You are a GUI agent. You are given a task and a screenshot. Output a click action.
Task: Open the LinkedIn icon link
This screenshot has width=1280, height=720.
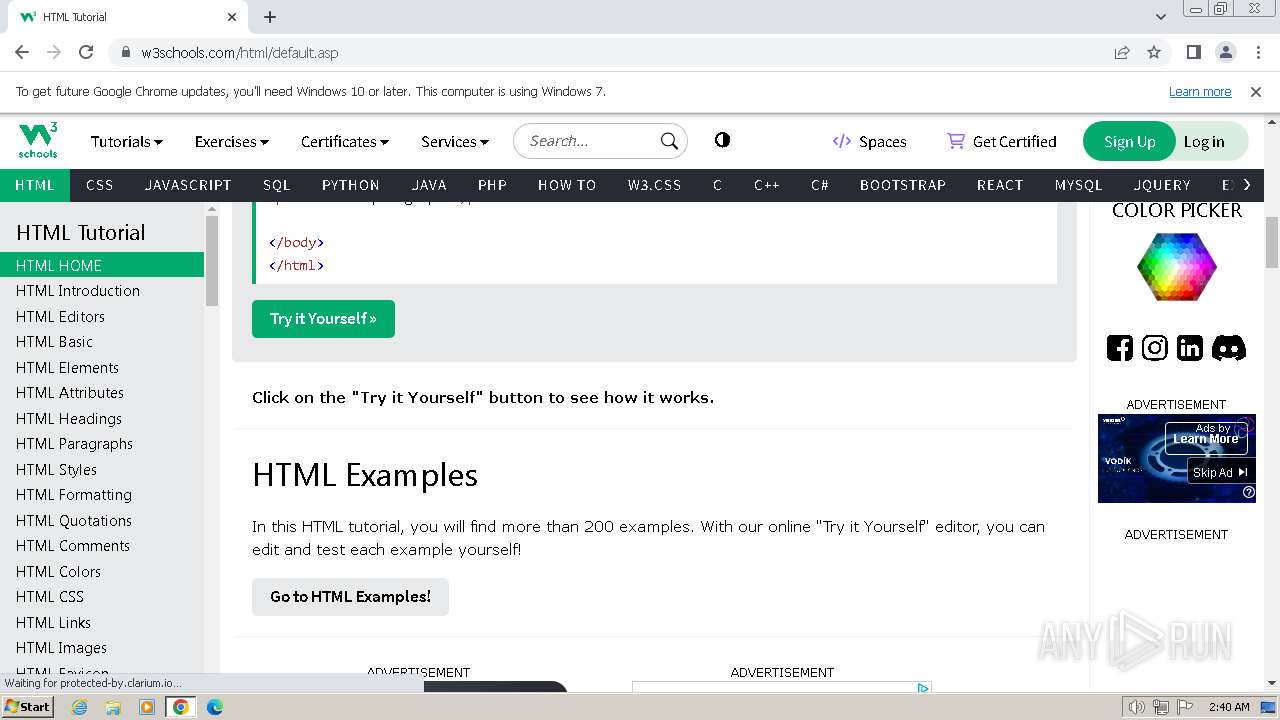click(x=1189, y=348)
